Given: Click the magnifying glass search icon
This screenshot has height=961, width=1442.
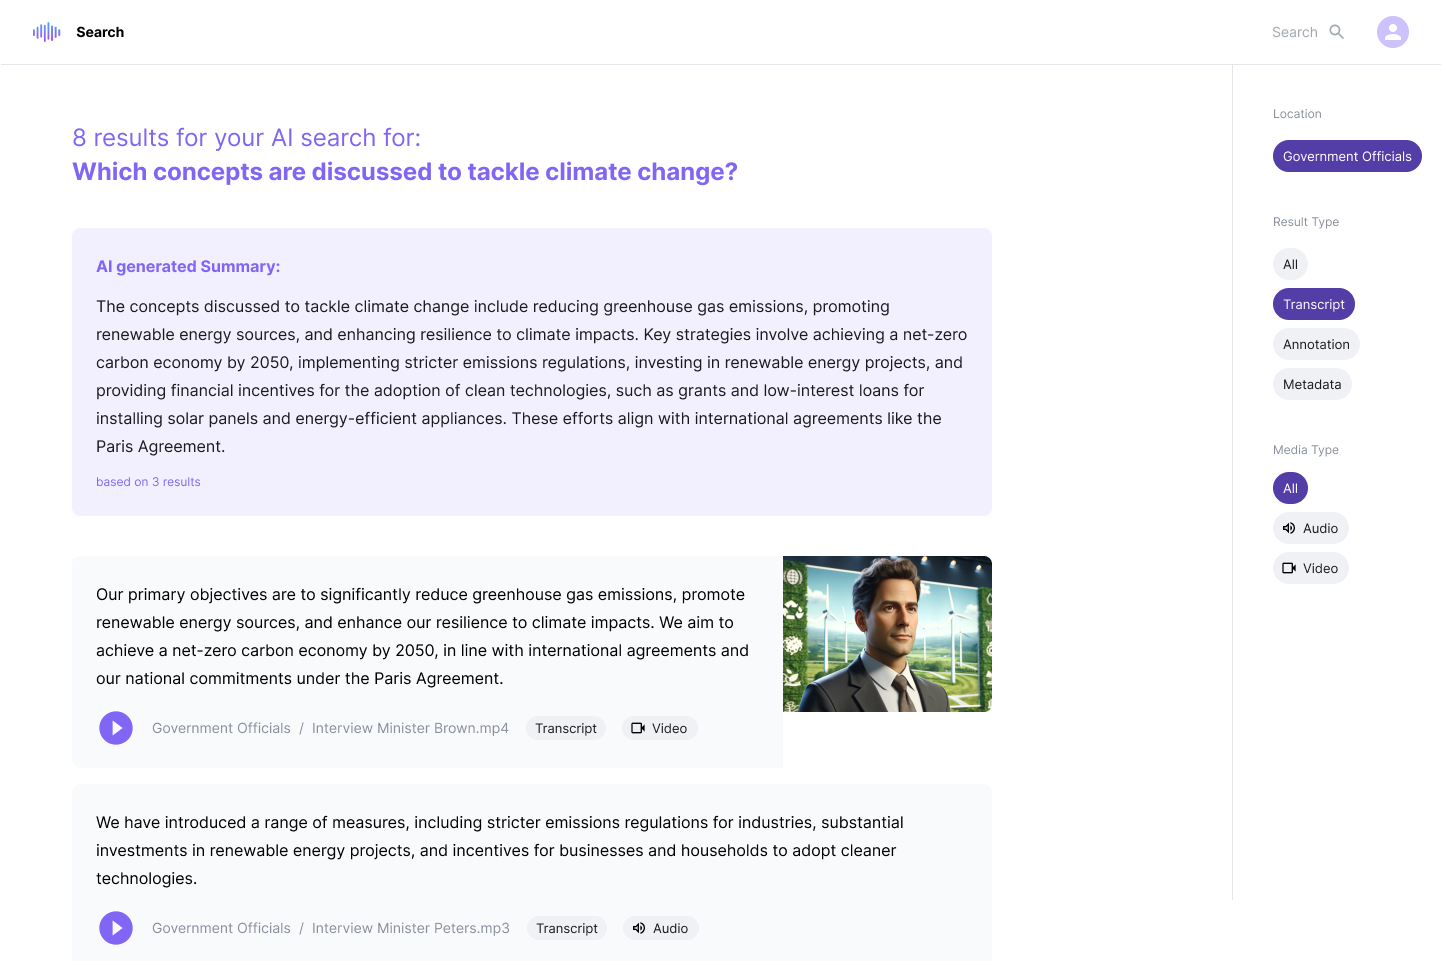Looking at the screenshot, I should point(1336,32).
